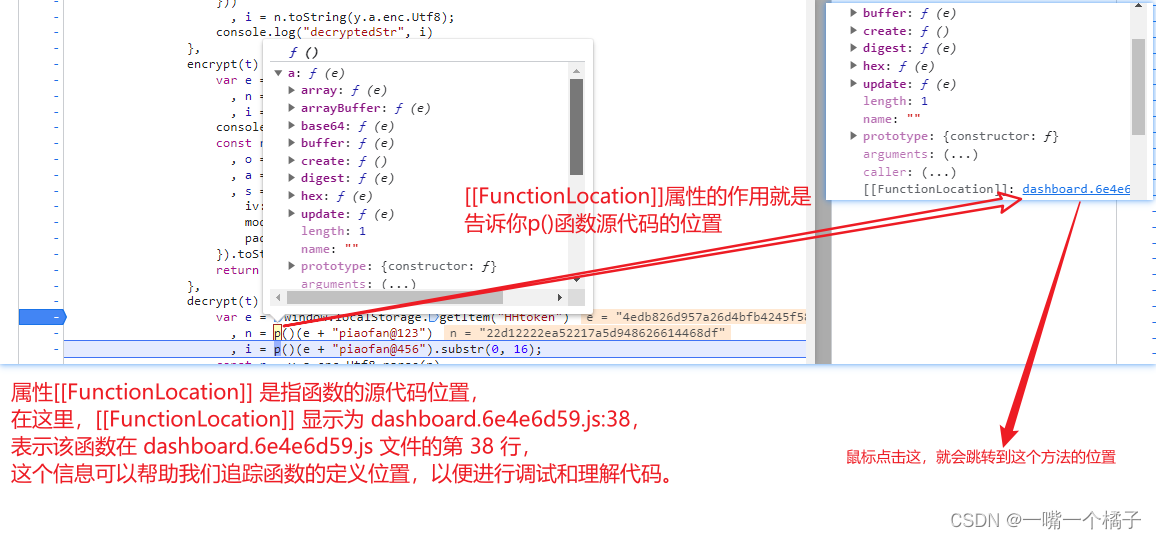Image resolution: width=1156 pixels, height=539 pixels.
Task: Click the popup's scroll-up arrow
Action: [577, 71]
